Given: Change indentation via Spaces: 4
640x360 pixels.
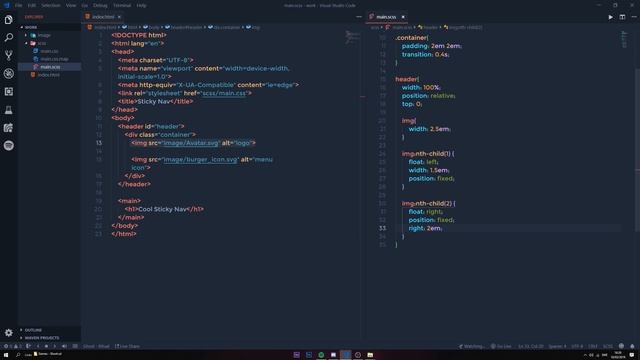Looking at the screenshot, I should 557,346.
